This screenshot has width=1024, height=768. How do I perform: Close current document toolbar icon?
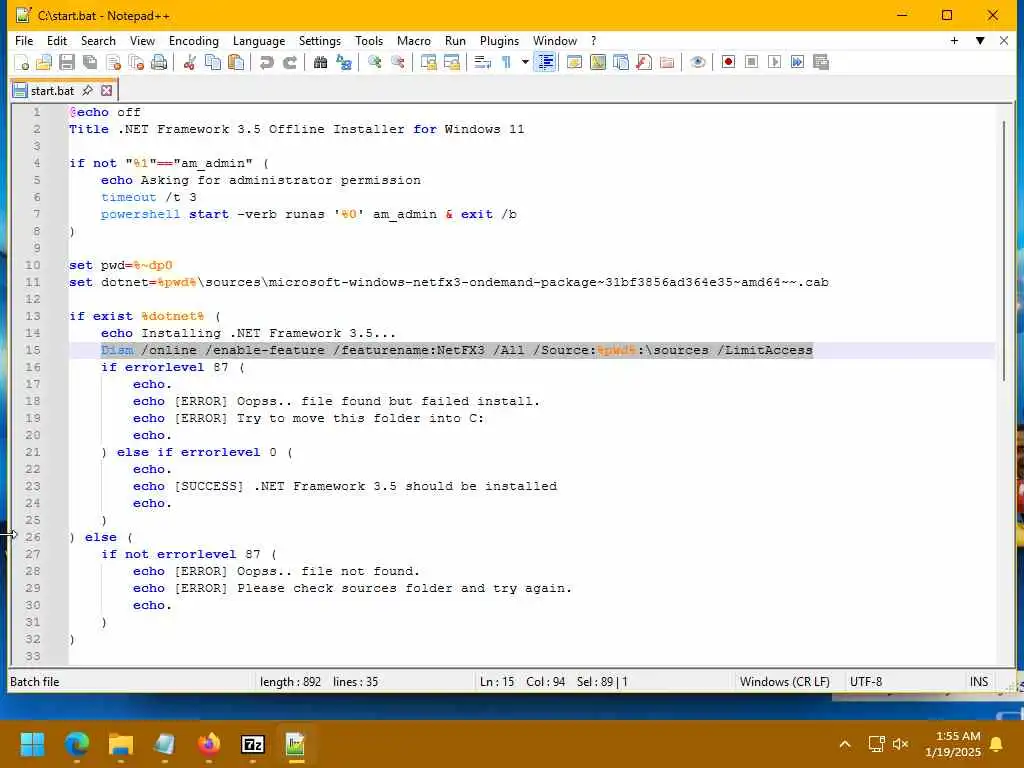tap(113, 63)
